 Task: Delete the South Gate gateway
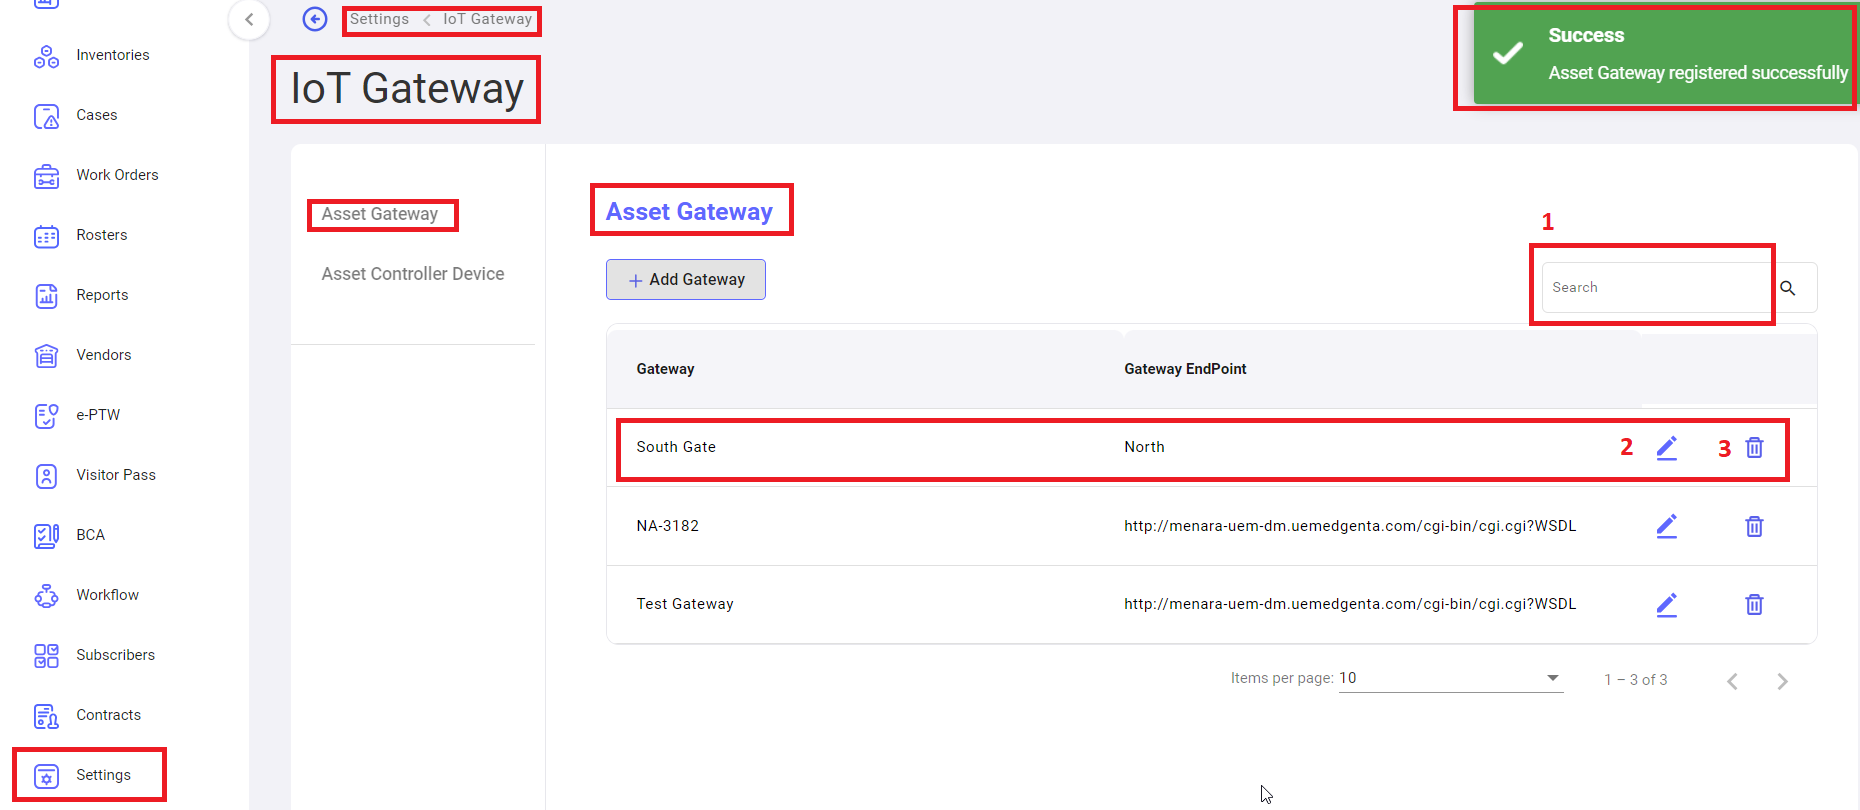[x=1754, y=448]
